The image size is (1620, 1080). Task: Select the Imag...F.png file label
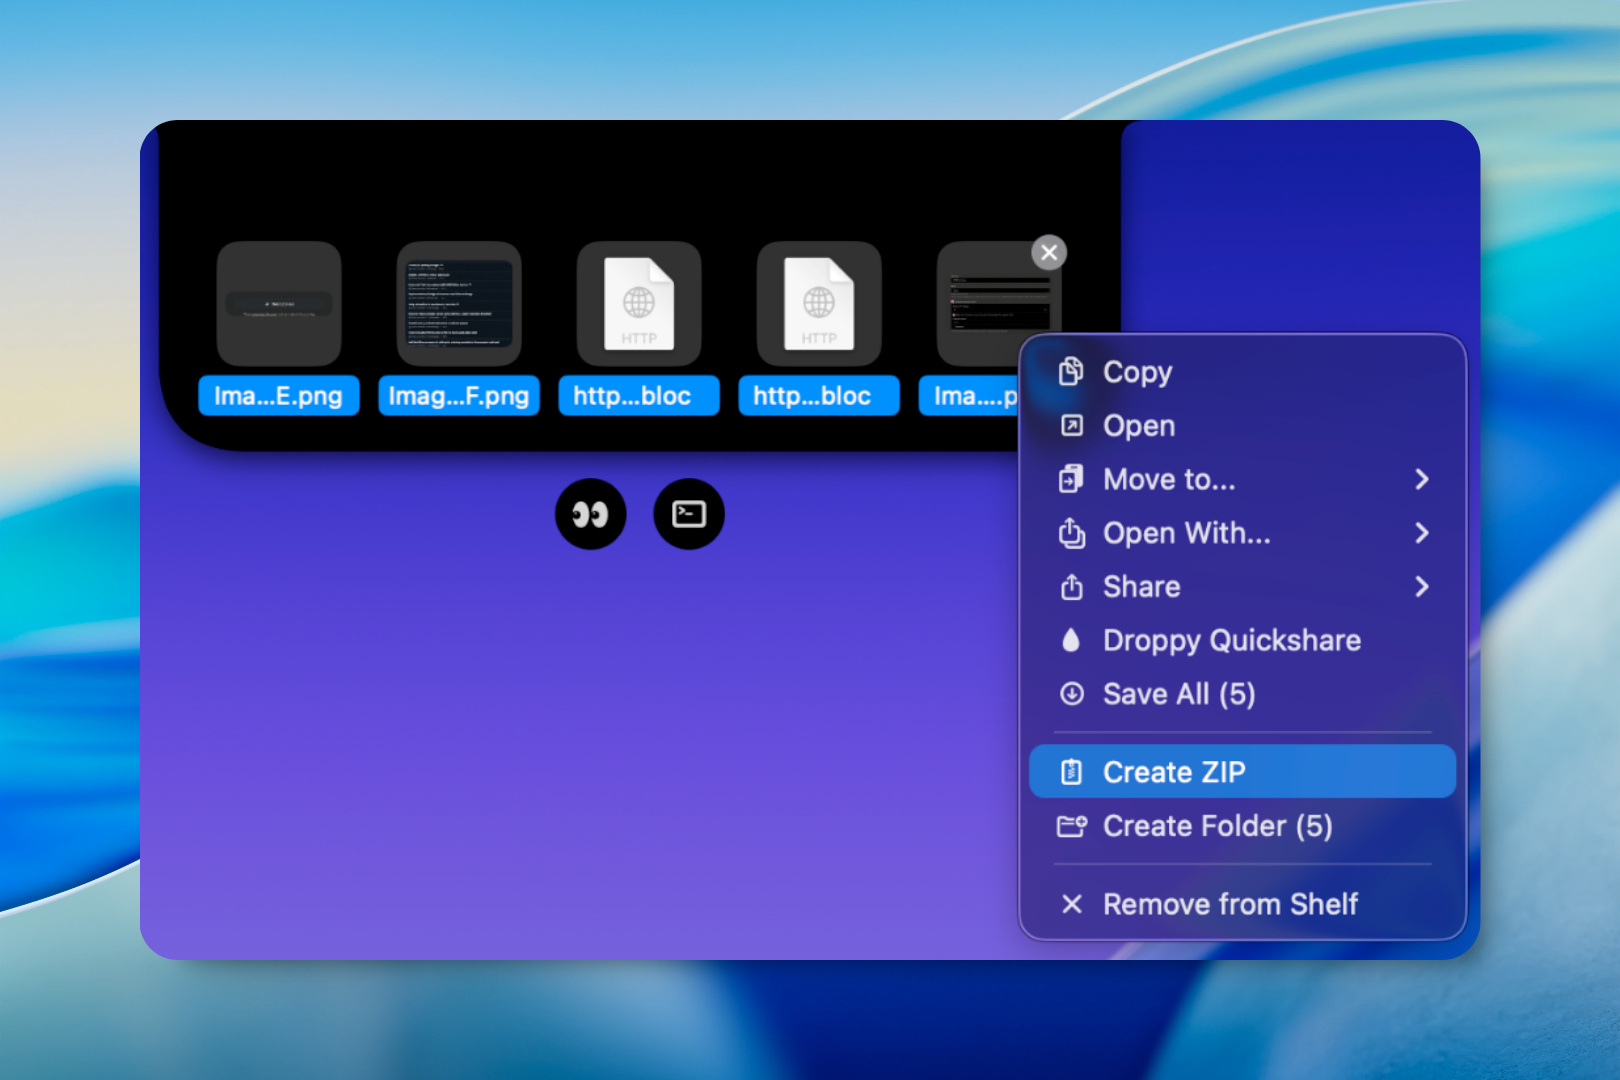459,396
